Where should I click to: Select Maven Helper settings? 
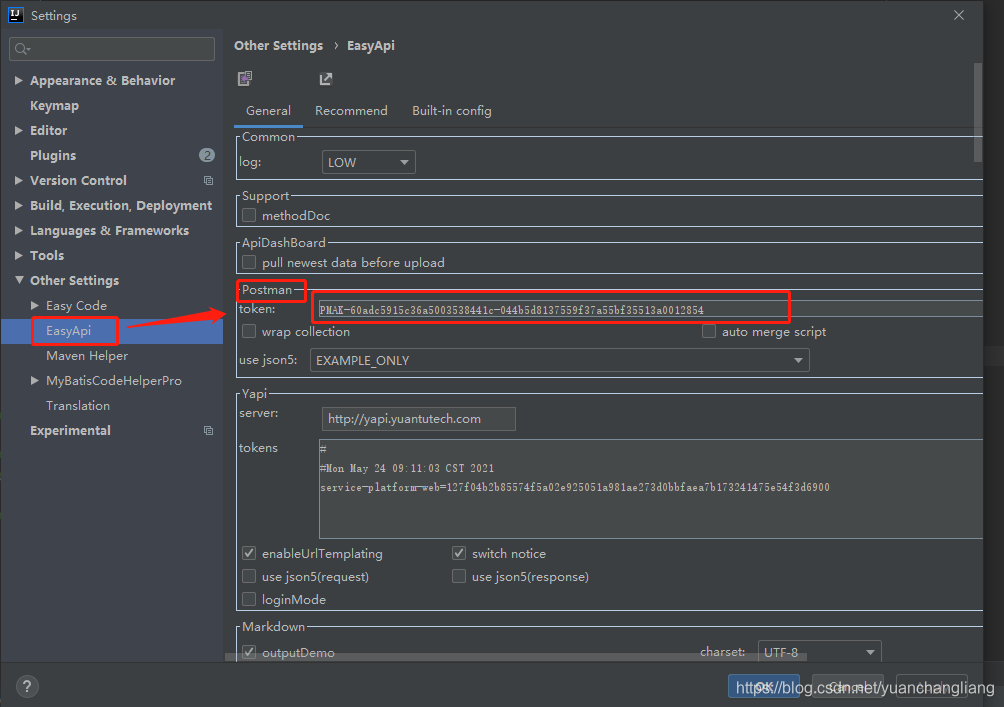[87, 355]
